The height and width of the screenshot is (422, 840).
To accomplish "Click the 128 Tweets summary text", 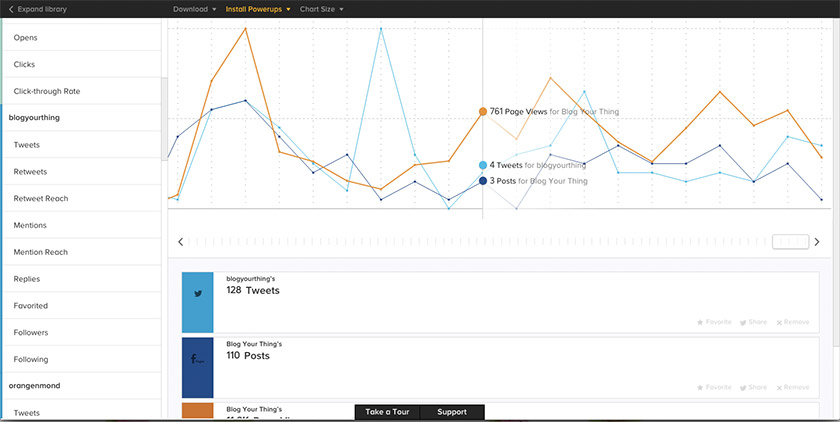I will point(253,290).
